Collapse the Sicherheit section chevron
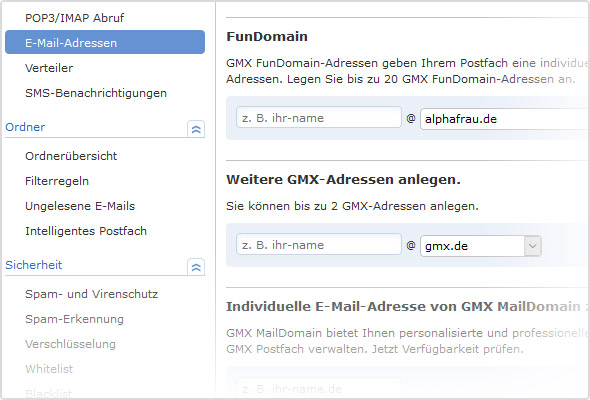 196,267
